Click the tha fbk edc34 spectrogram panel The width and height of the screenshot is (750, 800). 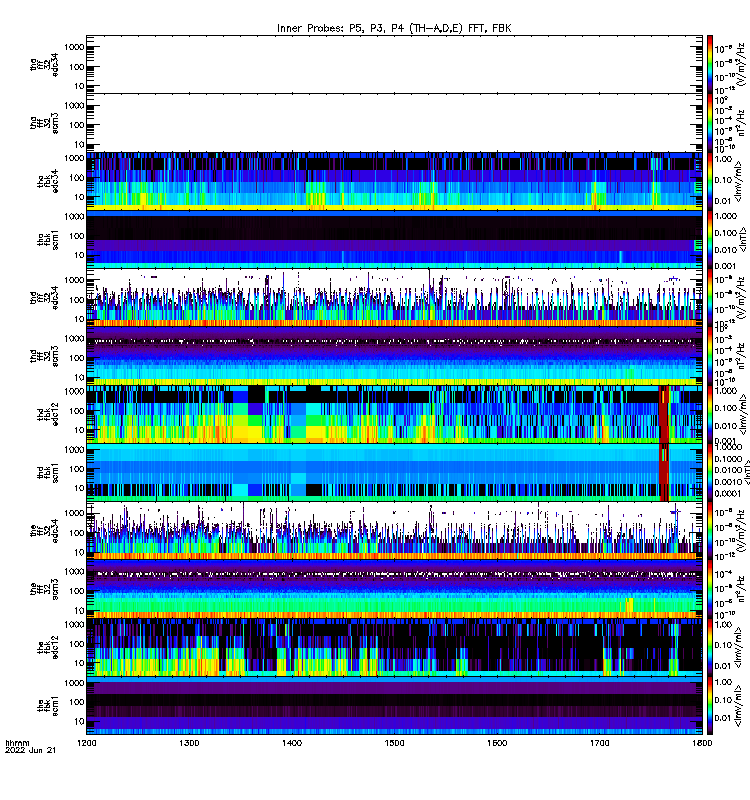click(x=394, y=181)
